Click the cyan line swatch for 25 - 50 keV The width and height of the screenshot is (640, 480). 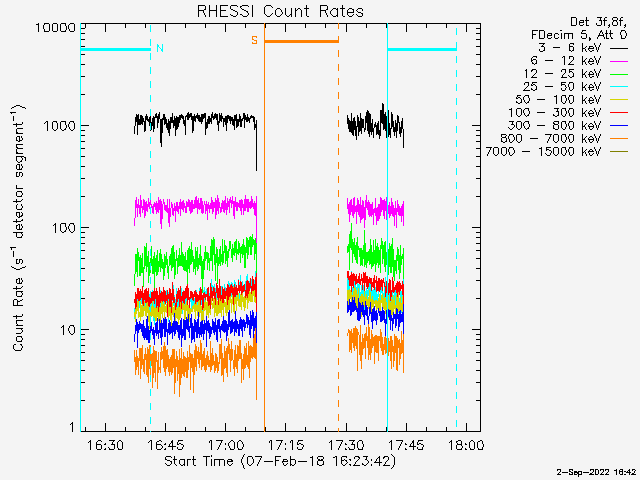pyautogui.click(x=619, y=87)
